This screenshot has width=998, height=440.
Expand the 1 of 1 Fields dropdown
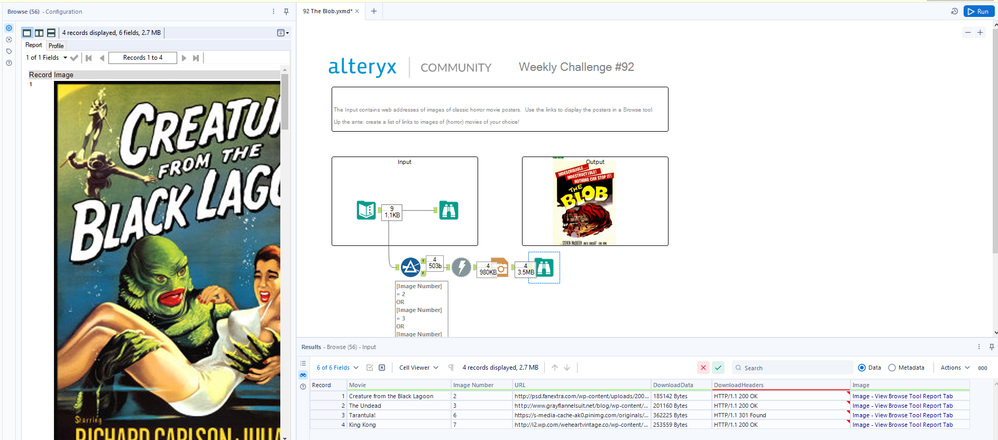46,58
